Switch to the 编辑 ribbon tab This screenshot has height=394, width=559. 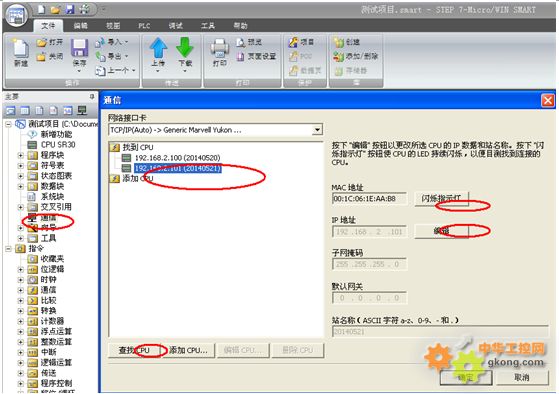coord(81,26)
